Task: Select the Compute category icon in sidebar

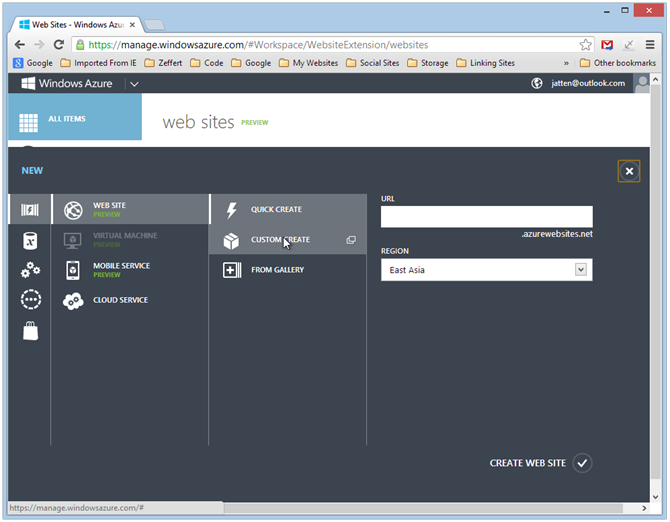Action: click(x=30, y=209)
